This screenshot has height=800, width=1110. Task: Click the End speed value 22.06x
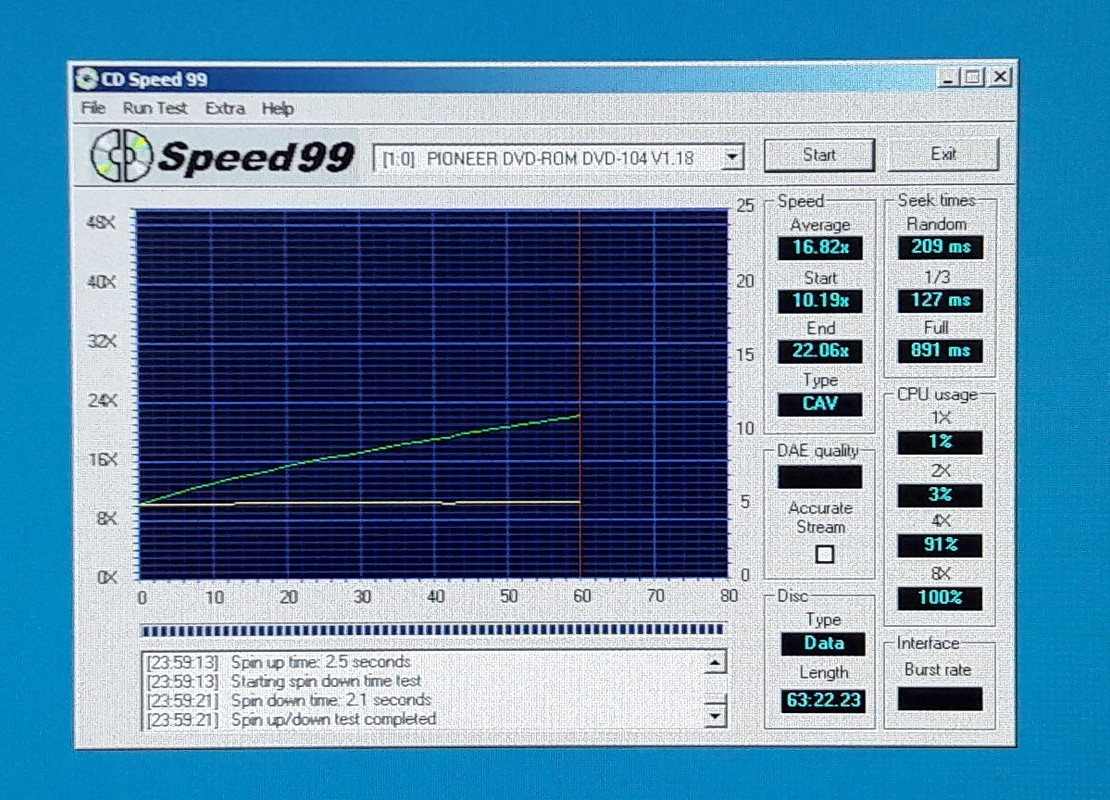[x=820, y=351]
